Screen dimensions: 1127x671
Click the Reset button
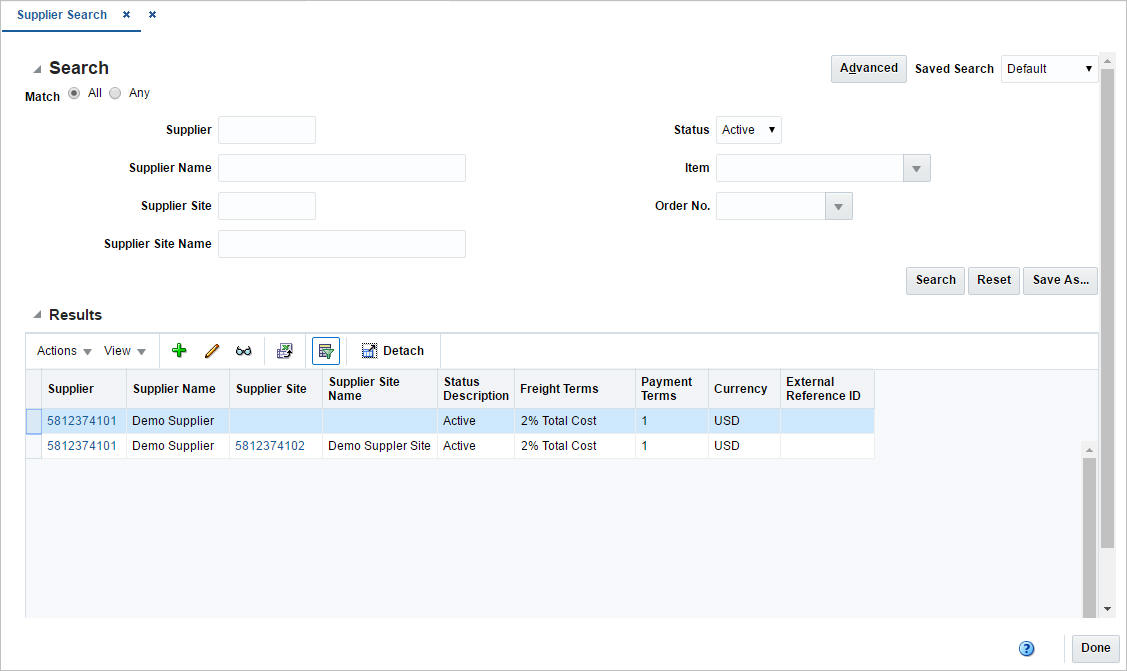point(993,280)
